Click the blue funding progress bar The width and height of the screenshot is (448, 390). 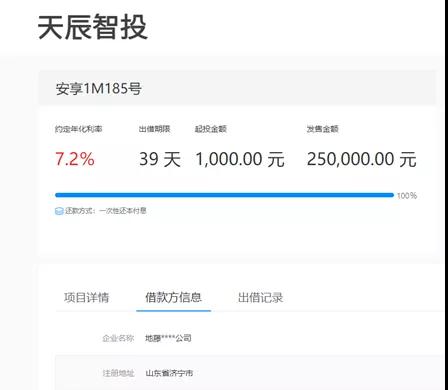[x=224, y=195]
